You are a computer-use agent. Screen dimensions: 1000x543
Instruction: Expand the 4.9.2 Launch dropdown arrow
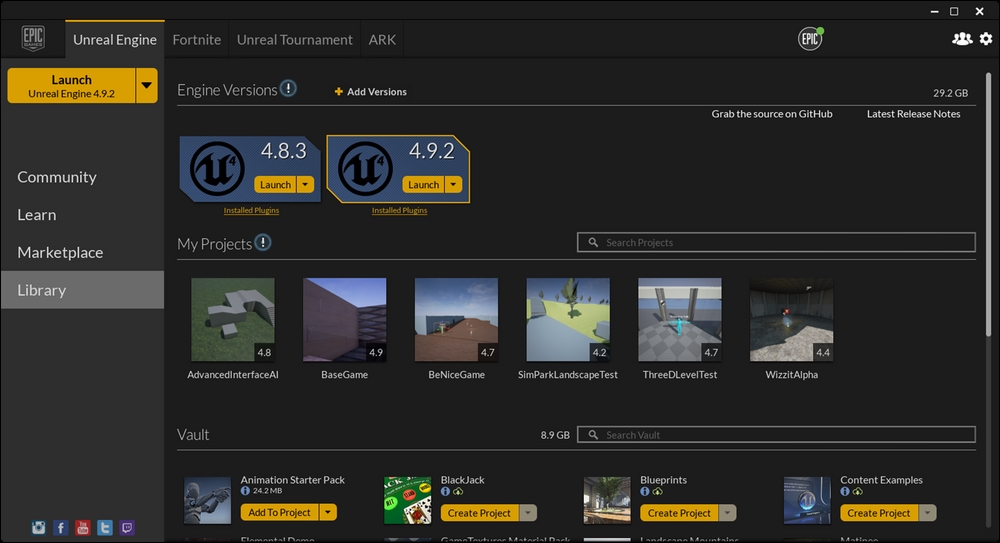453,184
